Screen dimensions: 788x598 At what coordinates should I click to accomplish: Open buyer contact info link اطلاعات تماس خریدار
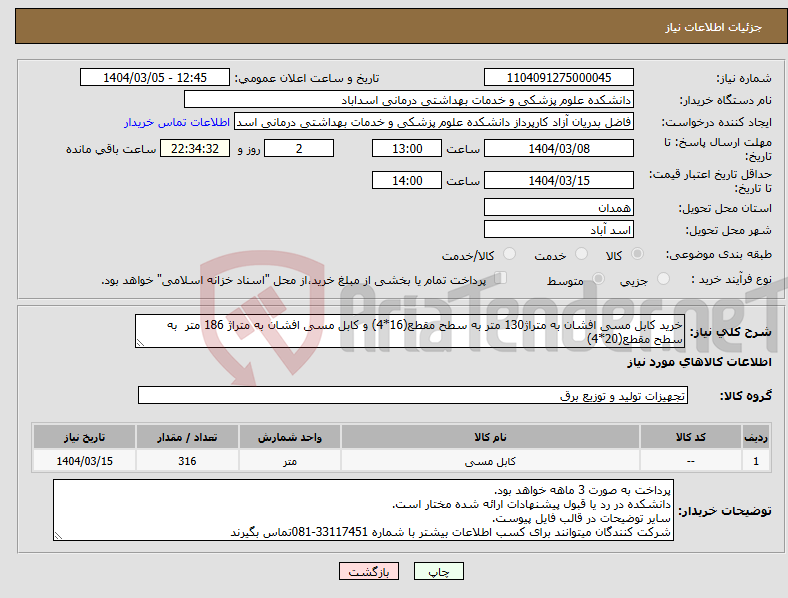[x=177, y=122]
